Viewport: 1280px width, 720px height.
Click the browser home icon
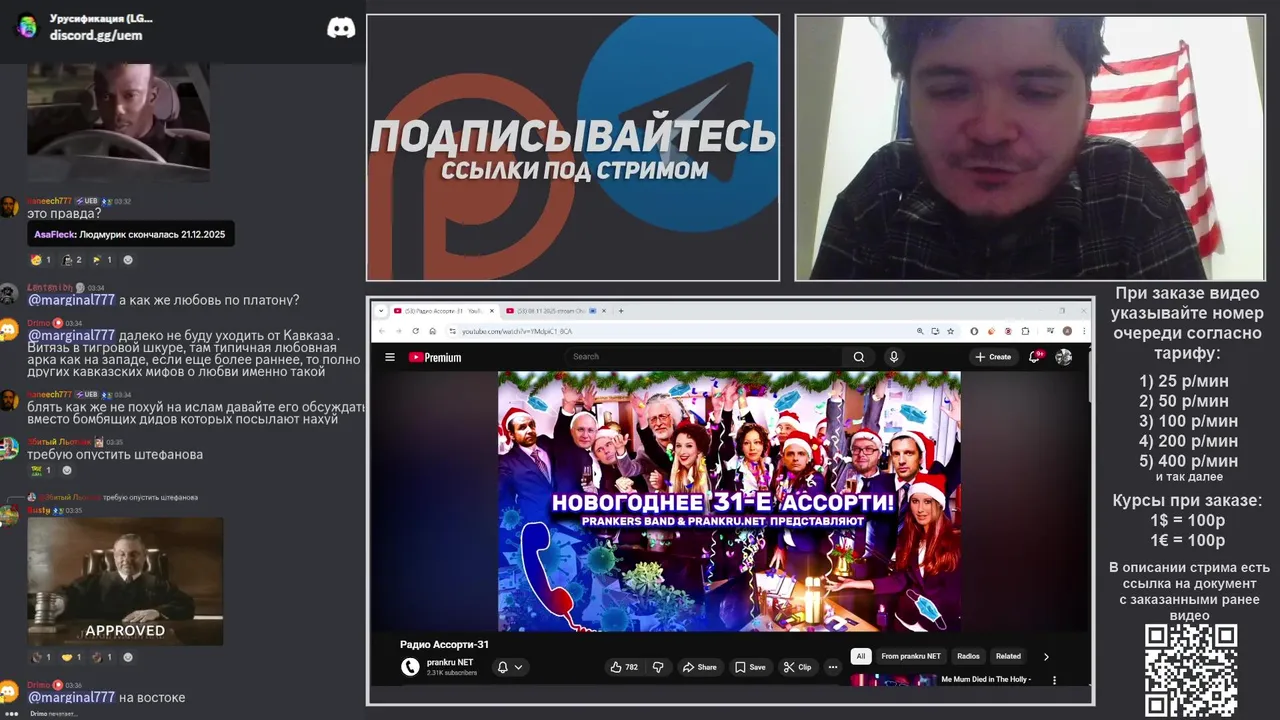(x=433, y=331)
